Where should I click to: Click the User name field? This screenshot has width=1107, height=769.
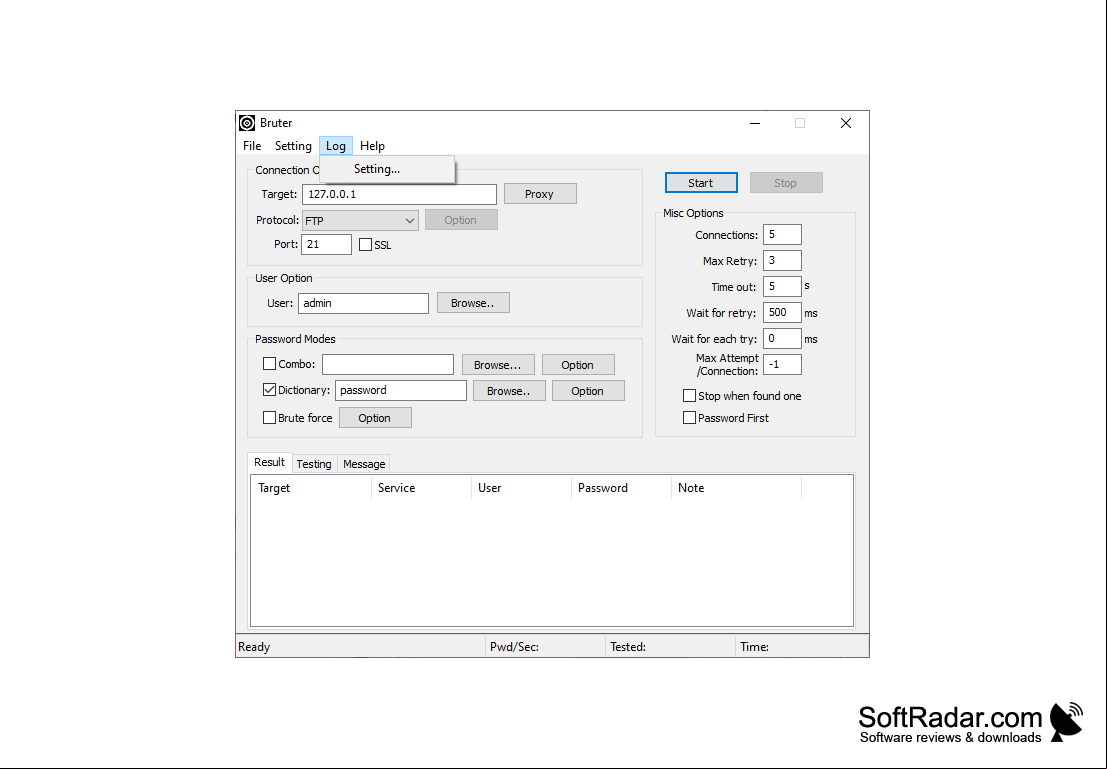(363, 303)
